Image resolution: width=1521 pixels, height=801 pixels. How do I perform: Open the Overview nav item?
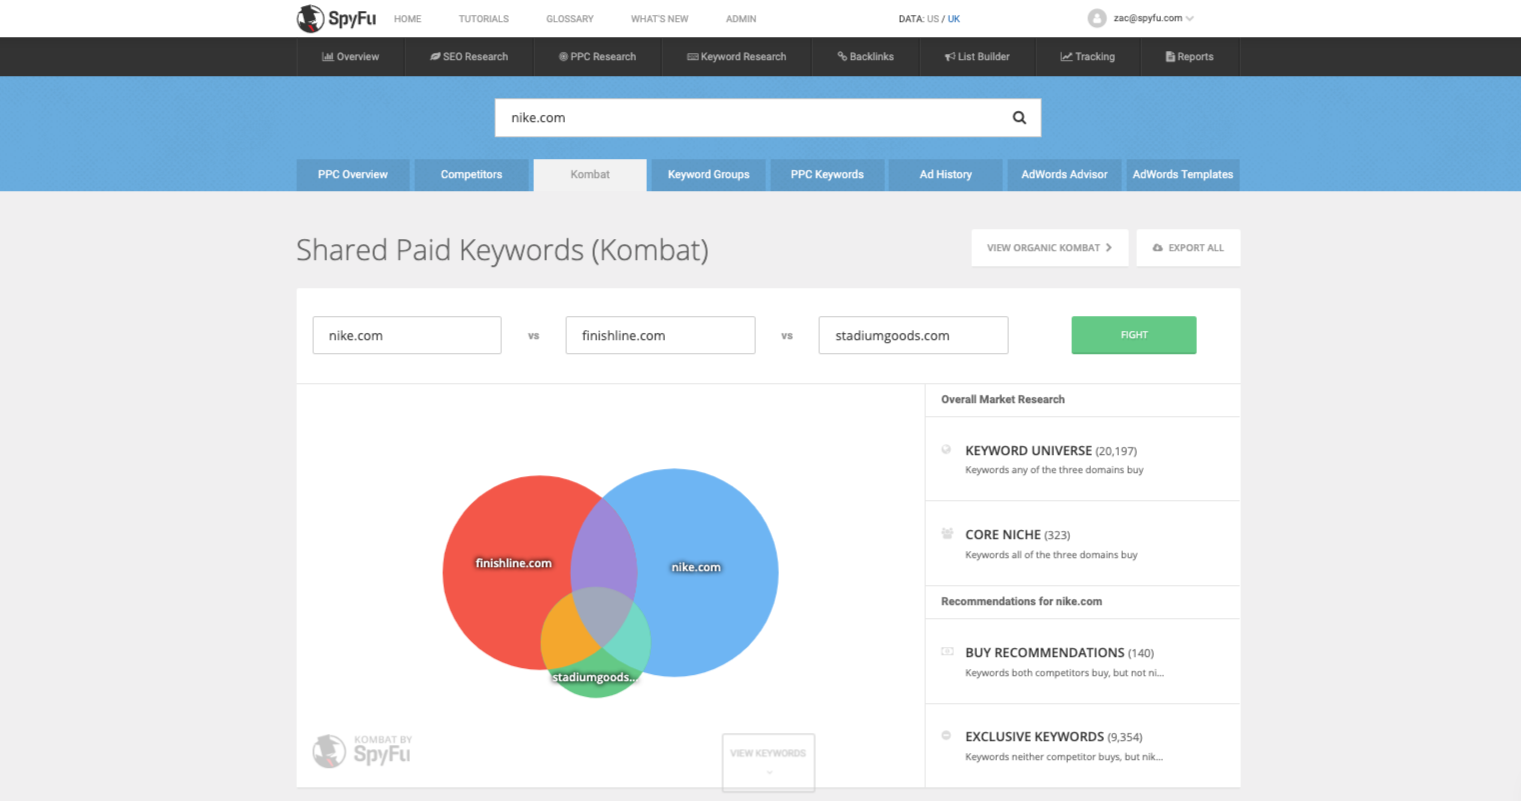[350, 57]
